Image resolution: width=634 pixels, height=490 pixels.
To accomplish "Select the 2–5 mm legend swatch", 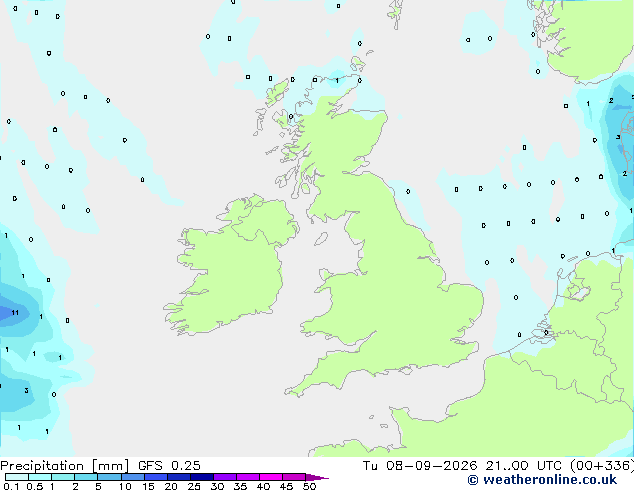I will click(x=86, y=477).
